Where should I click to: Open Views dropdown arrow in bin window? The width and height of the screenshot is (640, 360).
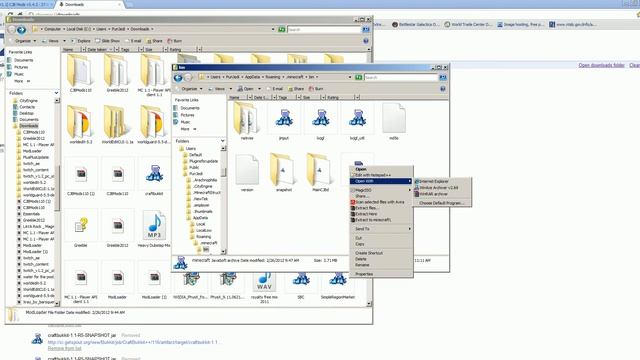[231, 89]
